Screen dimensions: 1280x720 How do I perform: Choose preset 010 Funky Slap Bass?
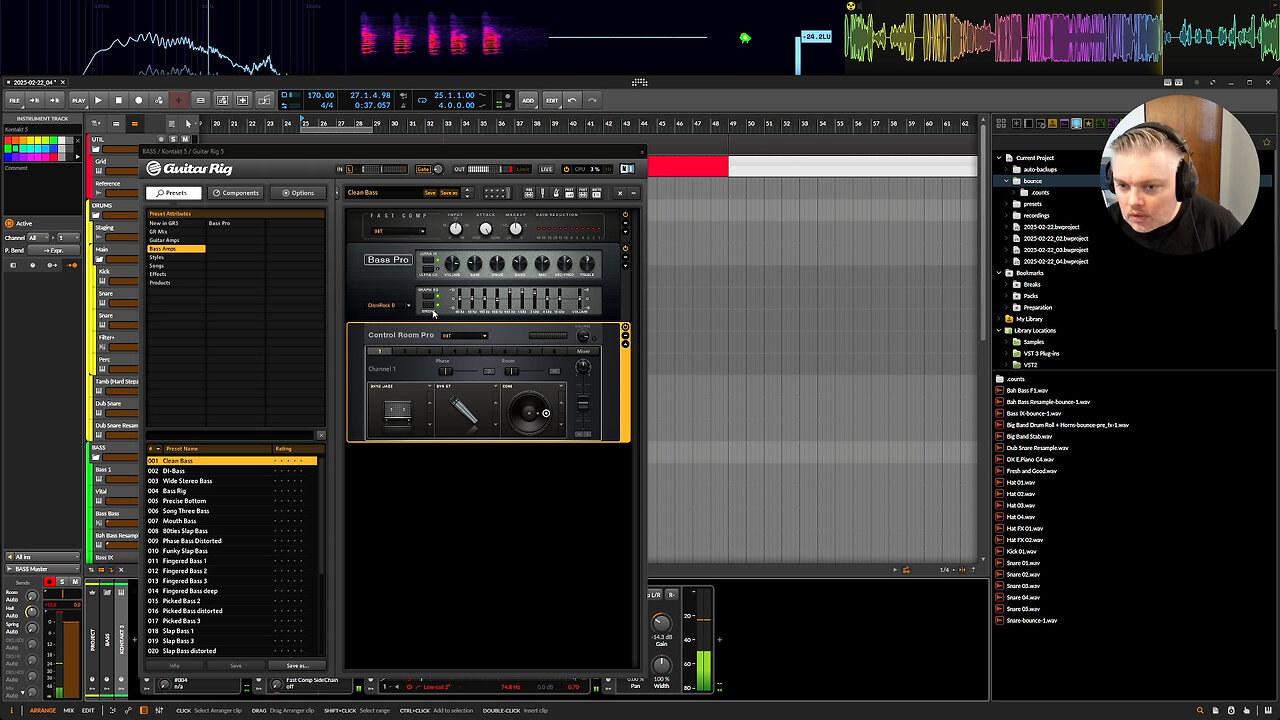232,551
